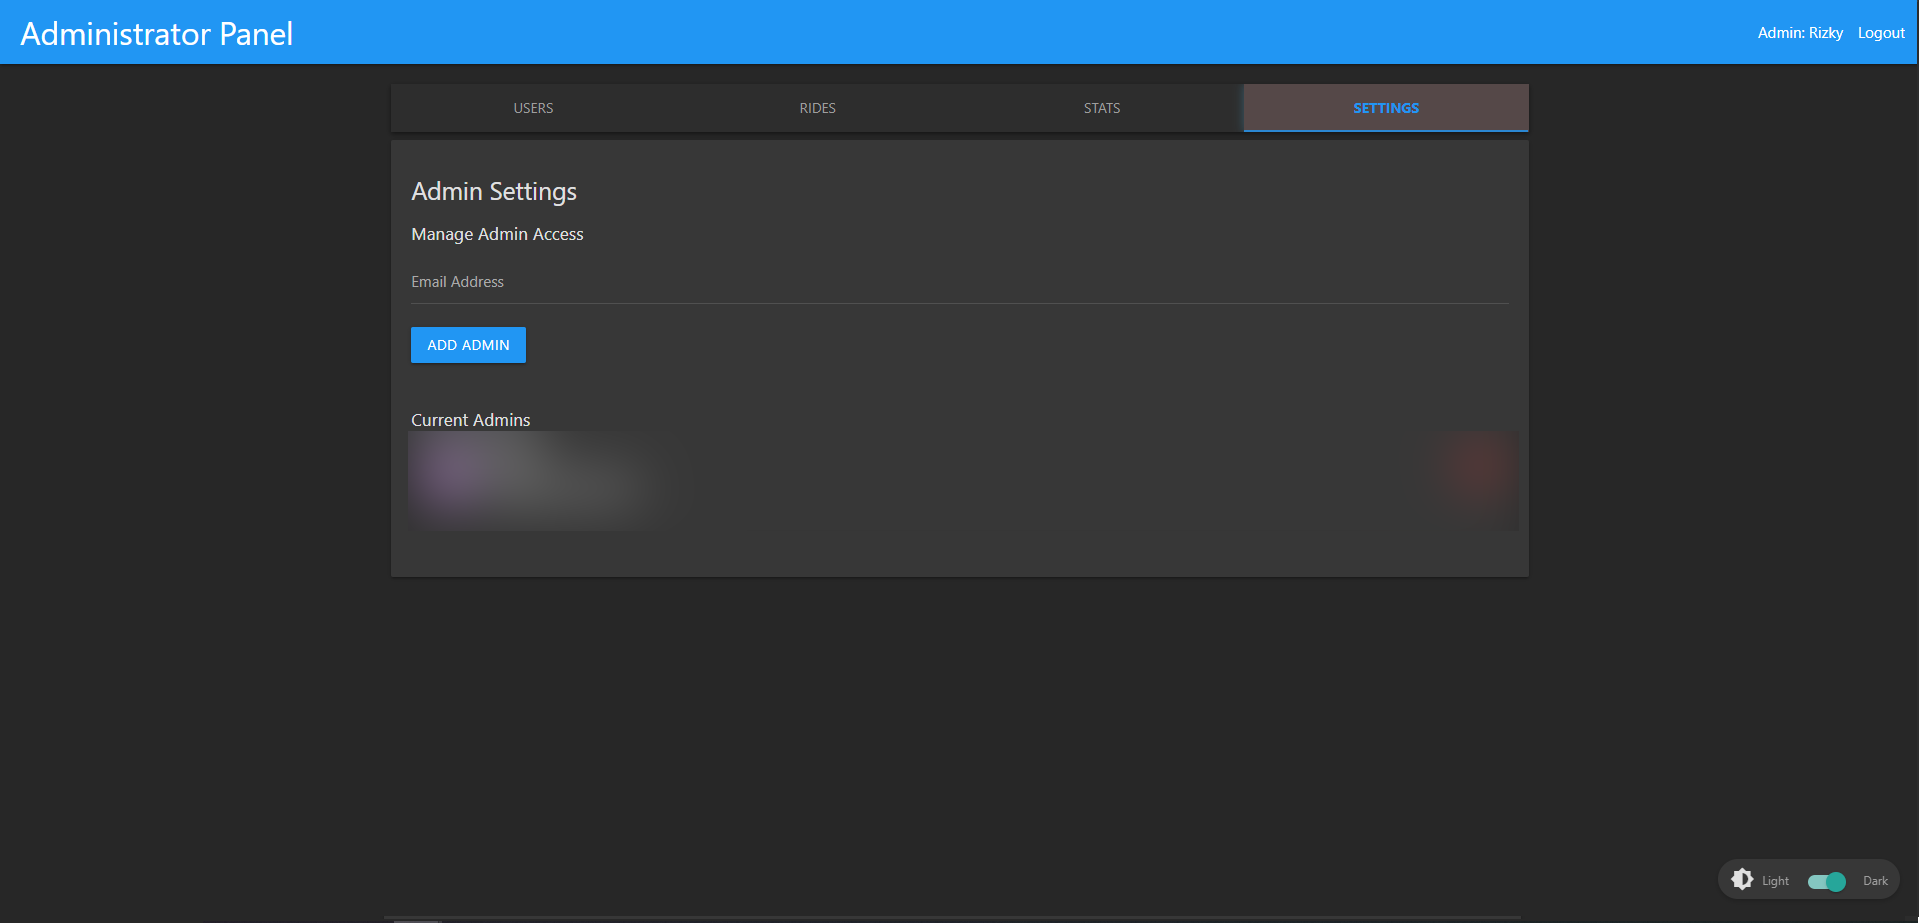This screenshot has width=1919, height=923.
Task: Click the brightness theme icon
Action: 1742,879
